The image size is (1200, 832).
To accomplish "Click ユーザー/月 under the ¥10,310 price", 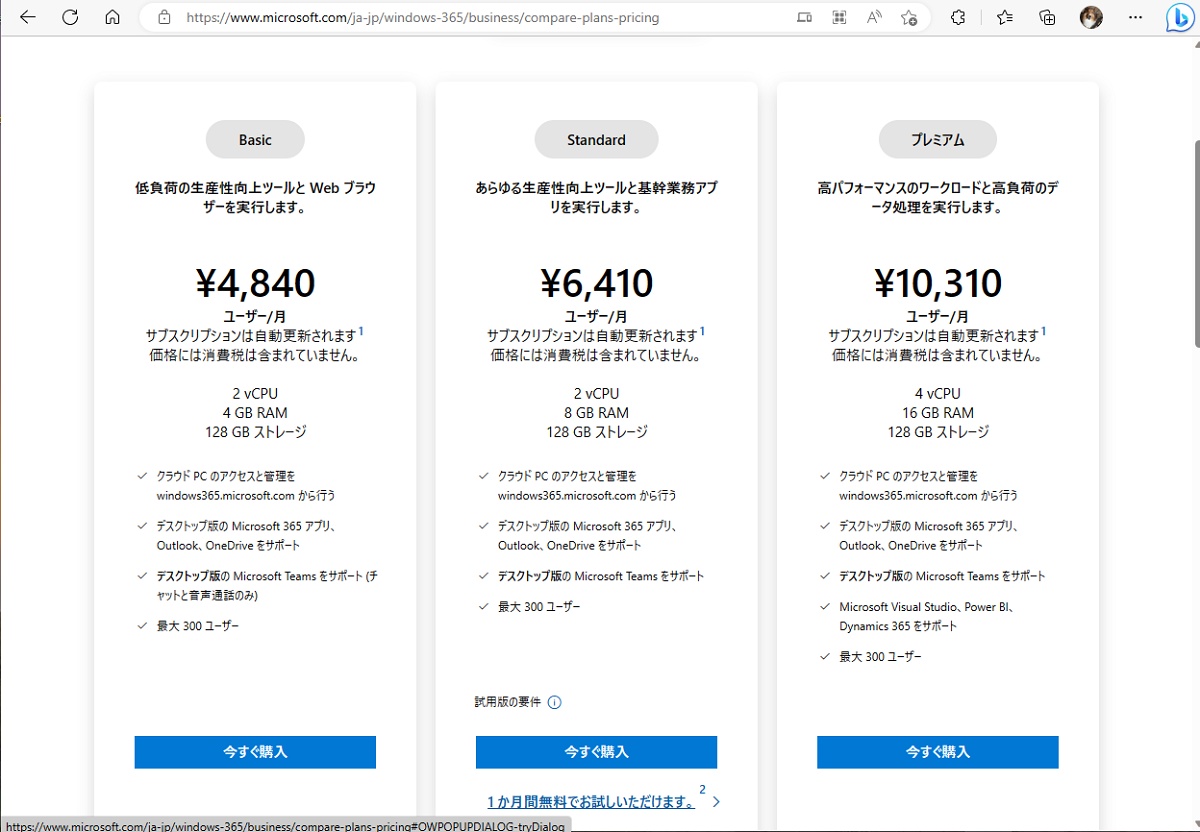I will point(937,317).
